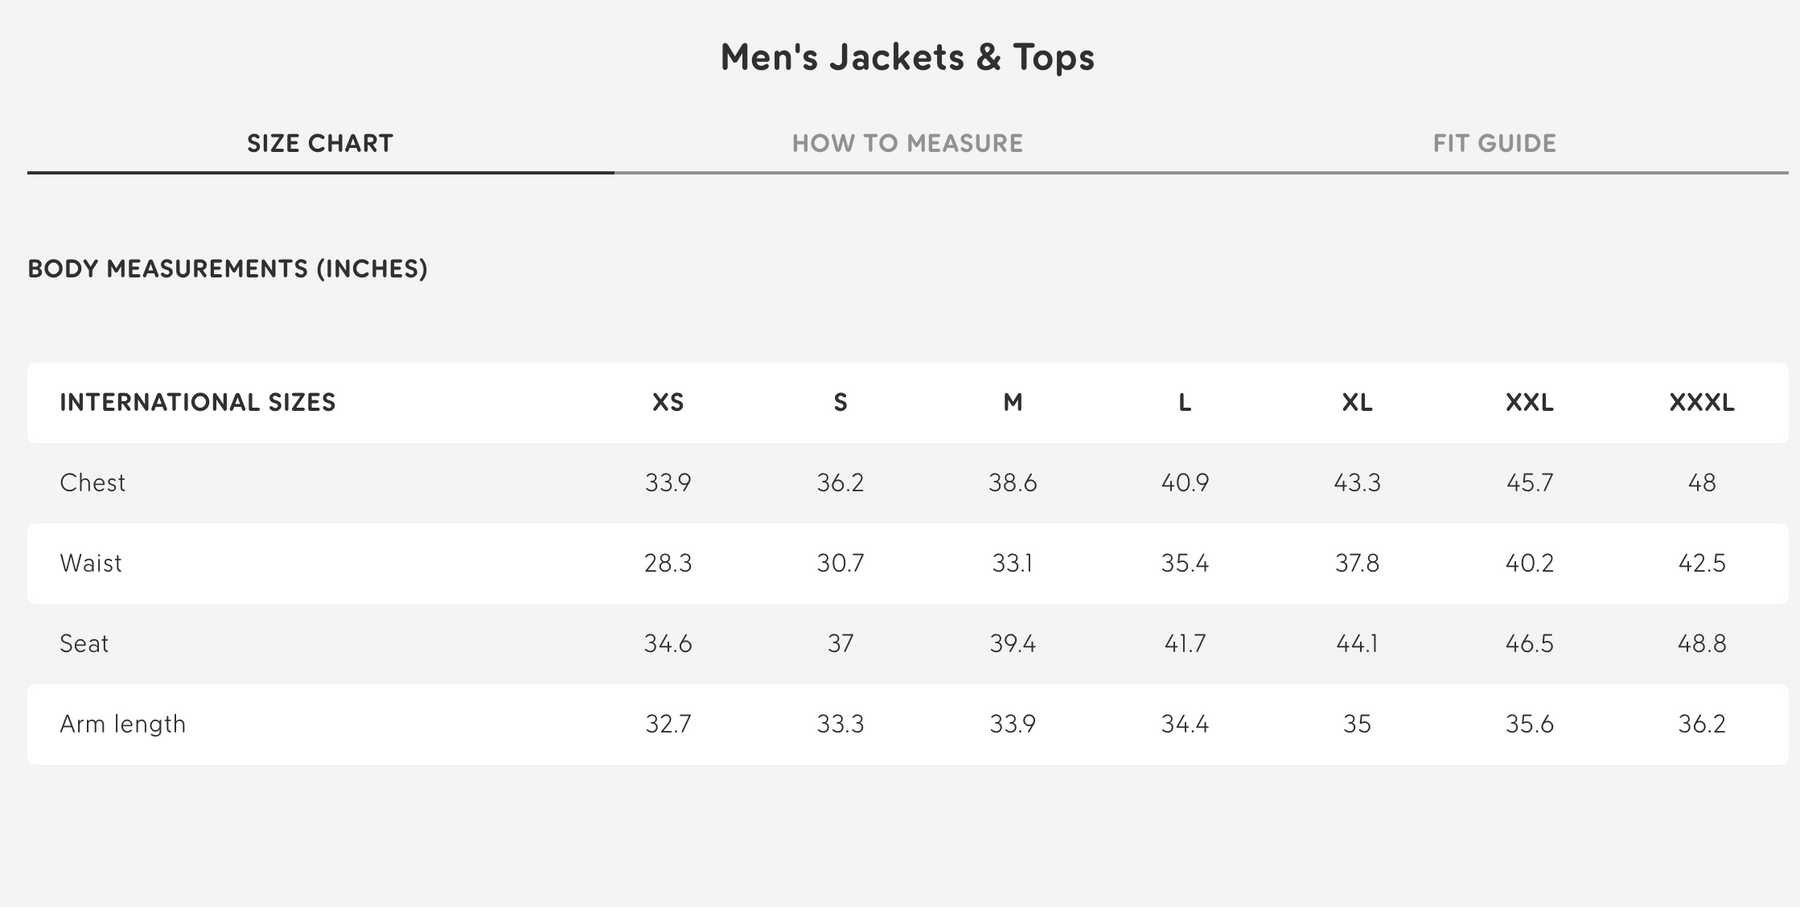The width and height of the screenshot is (1800, 907).
Task: Select the XXXL size column header
Action: coord(1701,403)
